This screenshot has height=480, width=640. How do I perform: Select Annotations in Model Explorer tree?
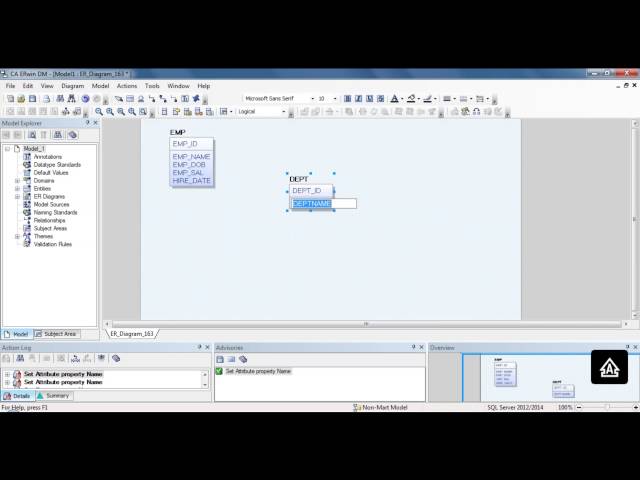click(x=47, y=157)
